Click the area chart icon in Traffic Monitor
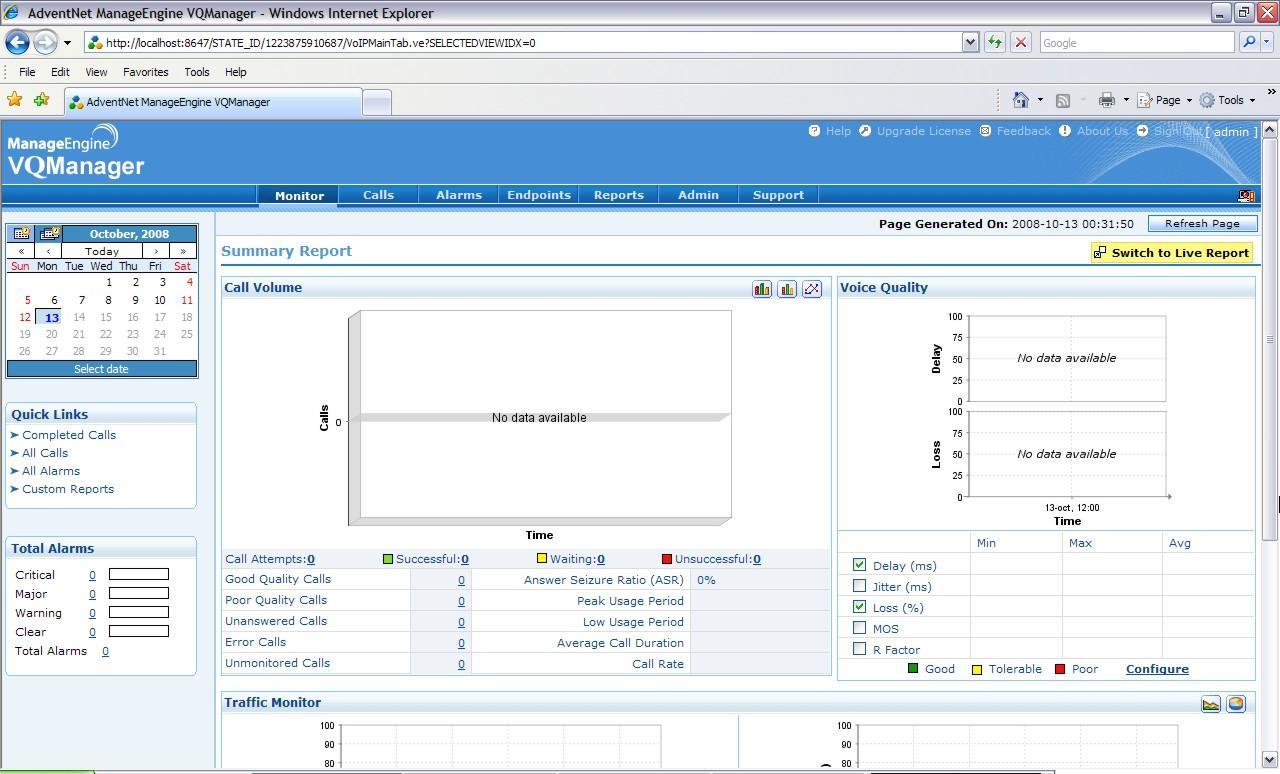The image size is (1280, 774). point(1211,704)
